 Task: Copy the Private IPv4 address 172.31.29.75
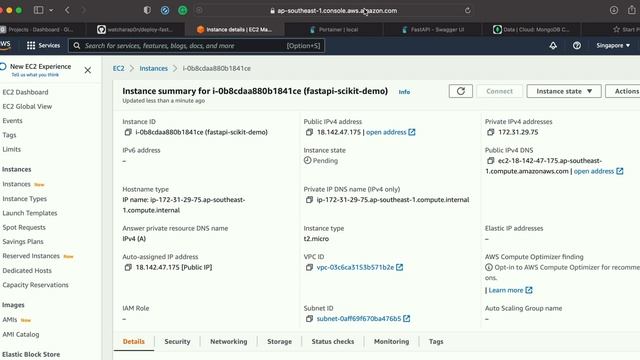[490, 132]
